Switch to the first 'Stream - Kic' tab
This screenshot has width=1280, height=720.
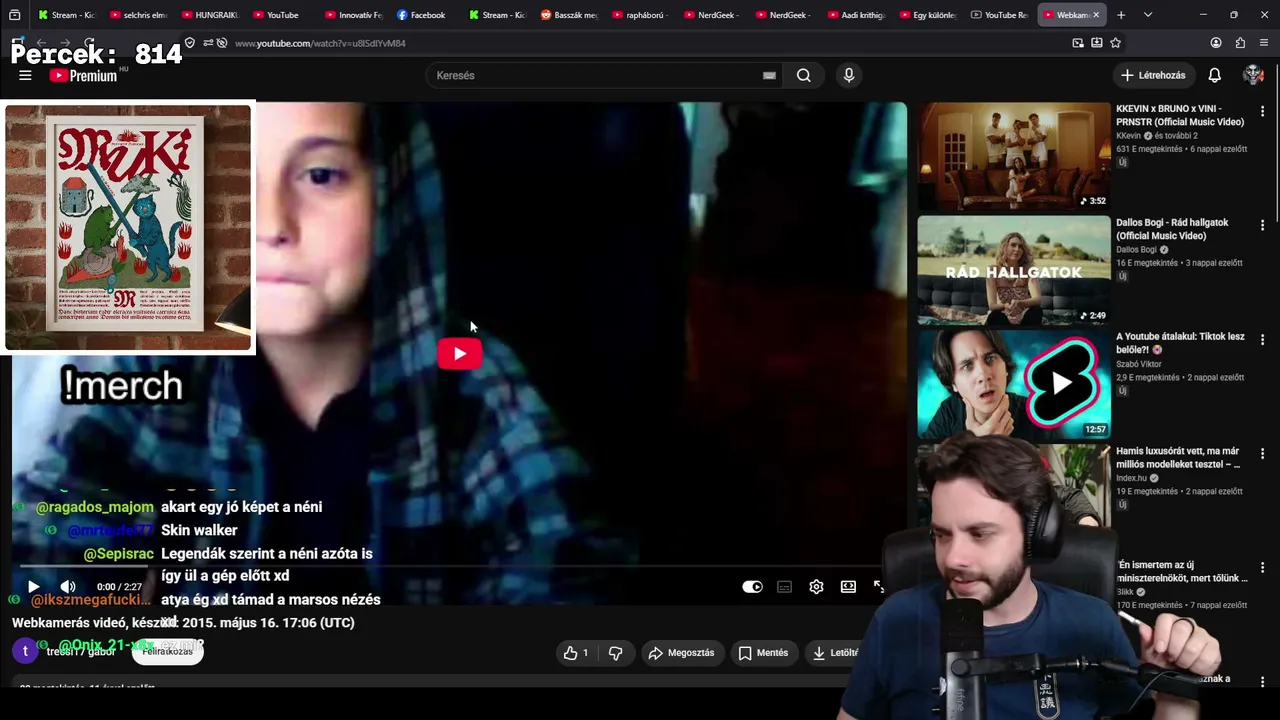point(68,15)
